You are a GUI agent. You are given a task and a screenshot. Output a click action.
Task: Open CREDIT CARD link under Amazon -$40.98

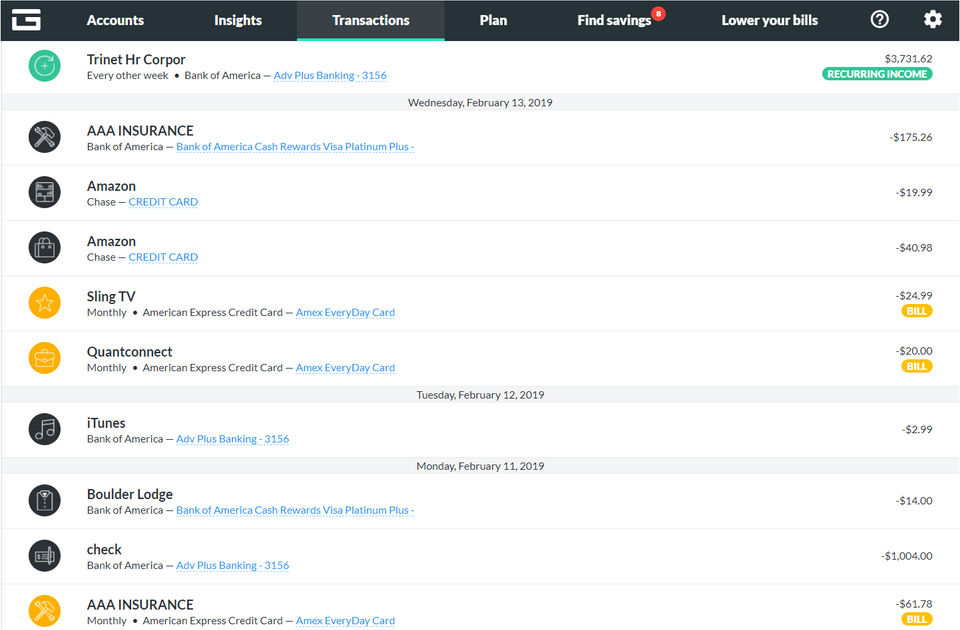pyautogui.click(x=163, y=257)
